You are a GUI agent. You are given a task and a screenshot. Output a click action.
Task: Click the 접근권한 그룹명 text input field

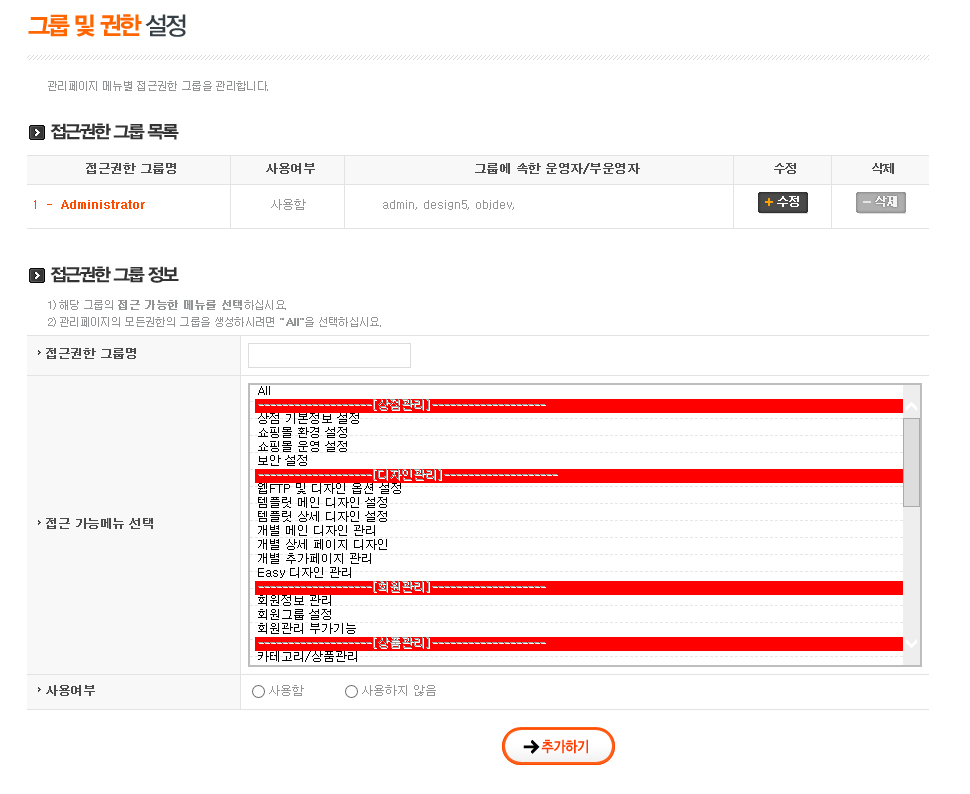point(329,356)
